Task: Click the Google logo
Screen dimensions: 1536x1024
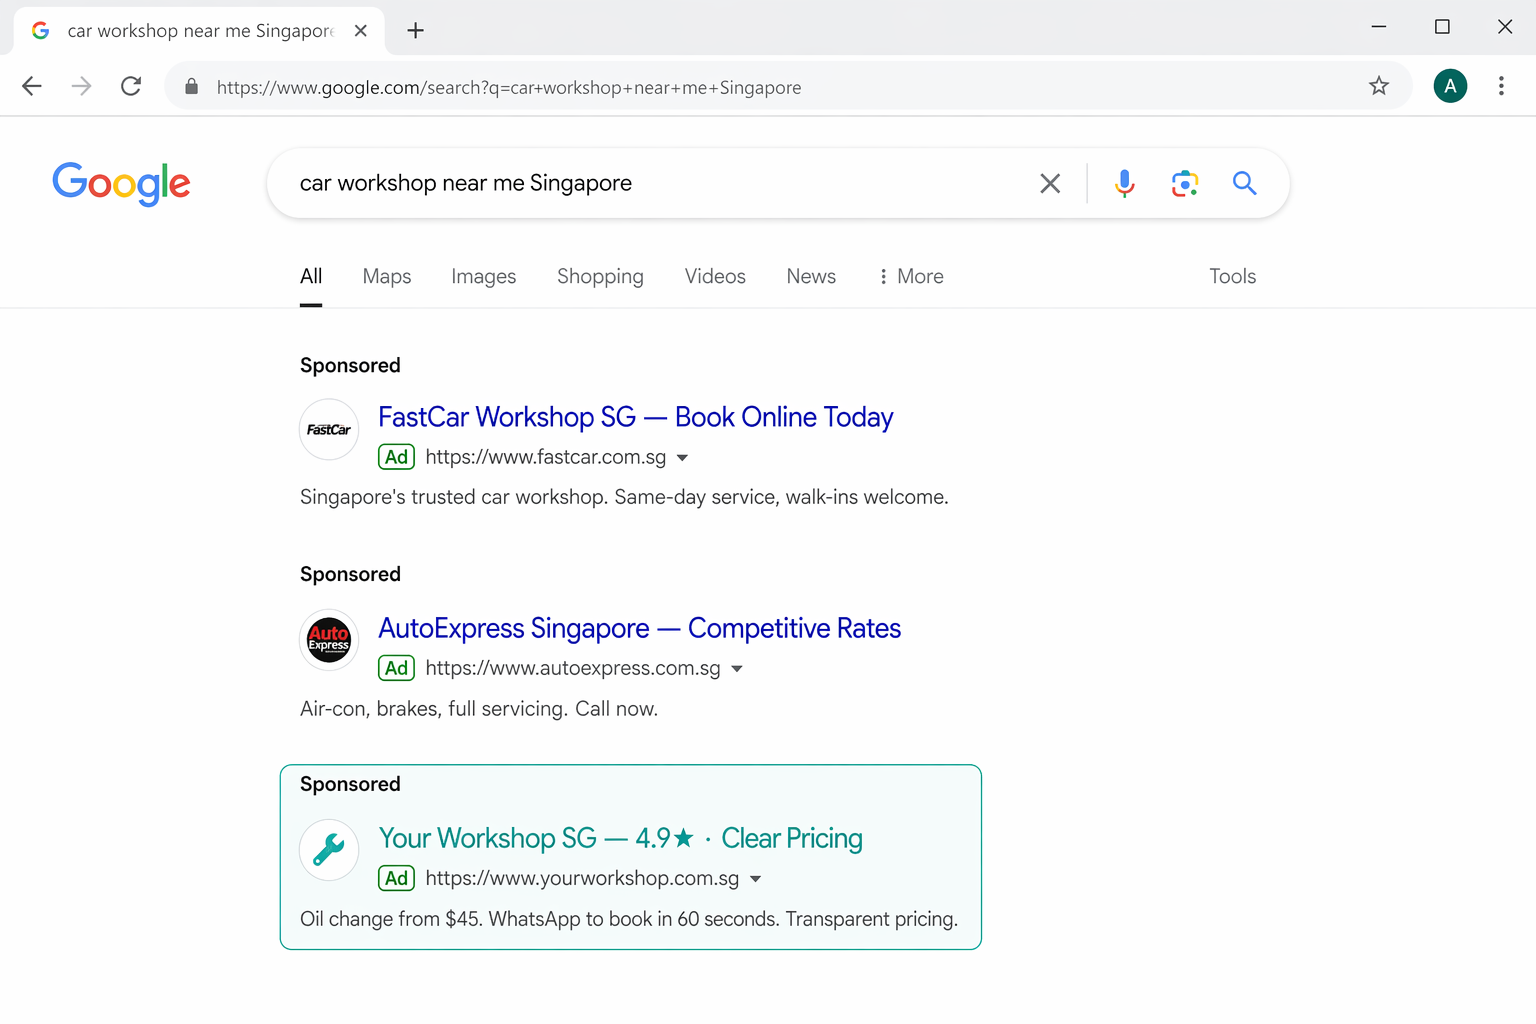Action: (x=121, y=184)
